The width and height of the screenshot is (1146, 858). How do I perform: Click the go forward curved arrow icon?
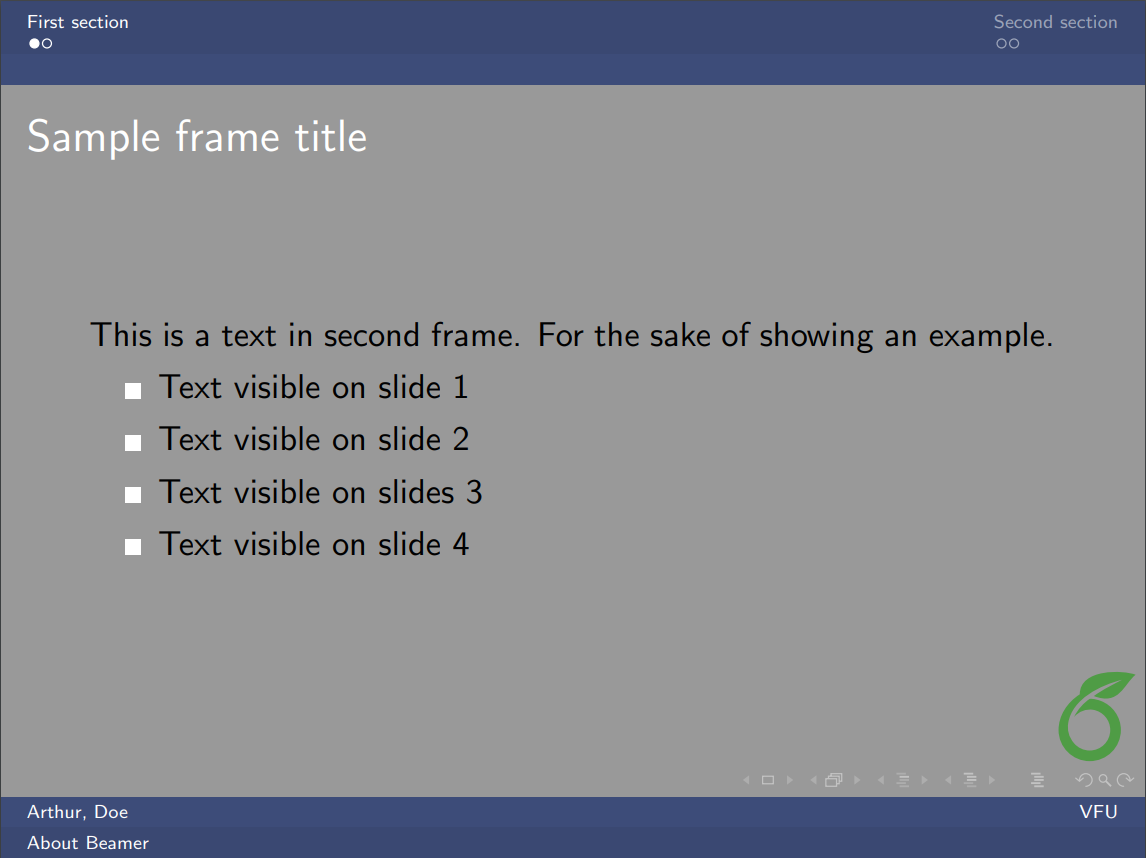pyautogui.click(x=1125, y=780)
